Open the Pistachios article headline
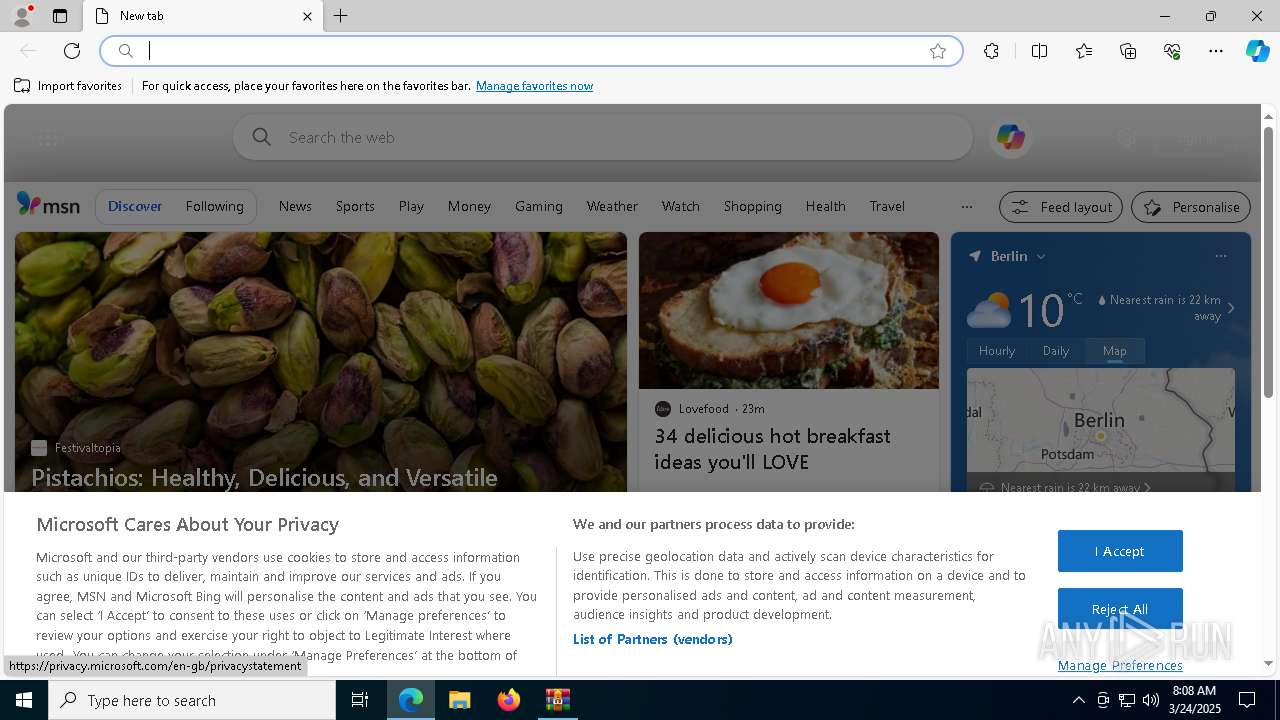 point(264,477)
